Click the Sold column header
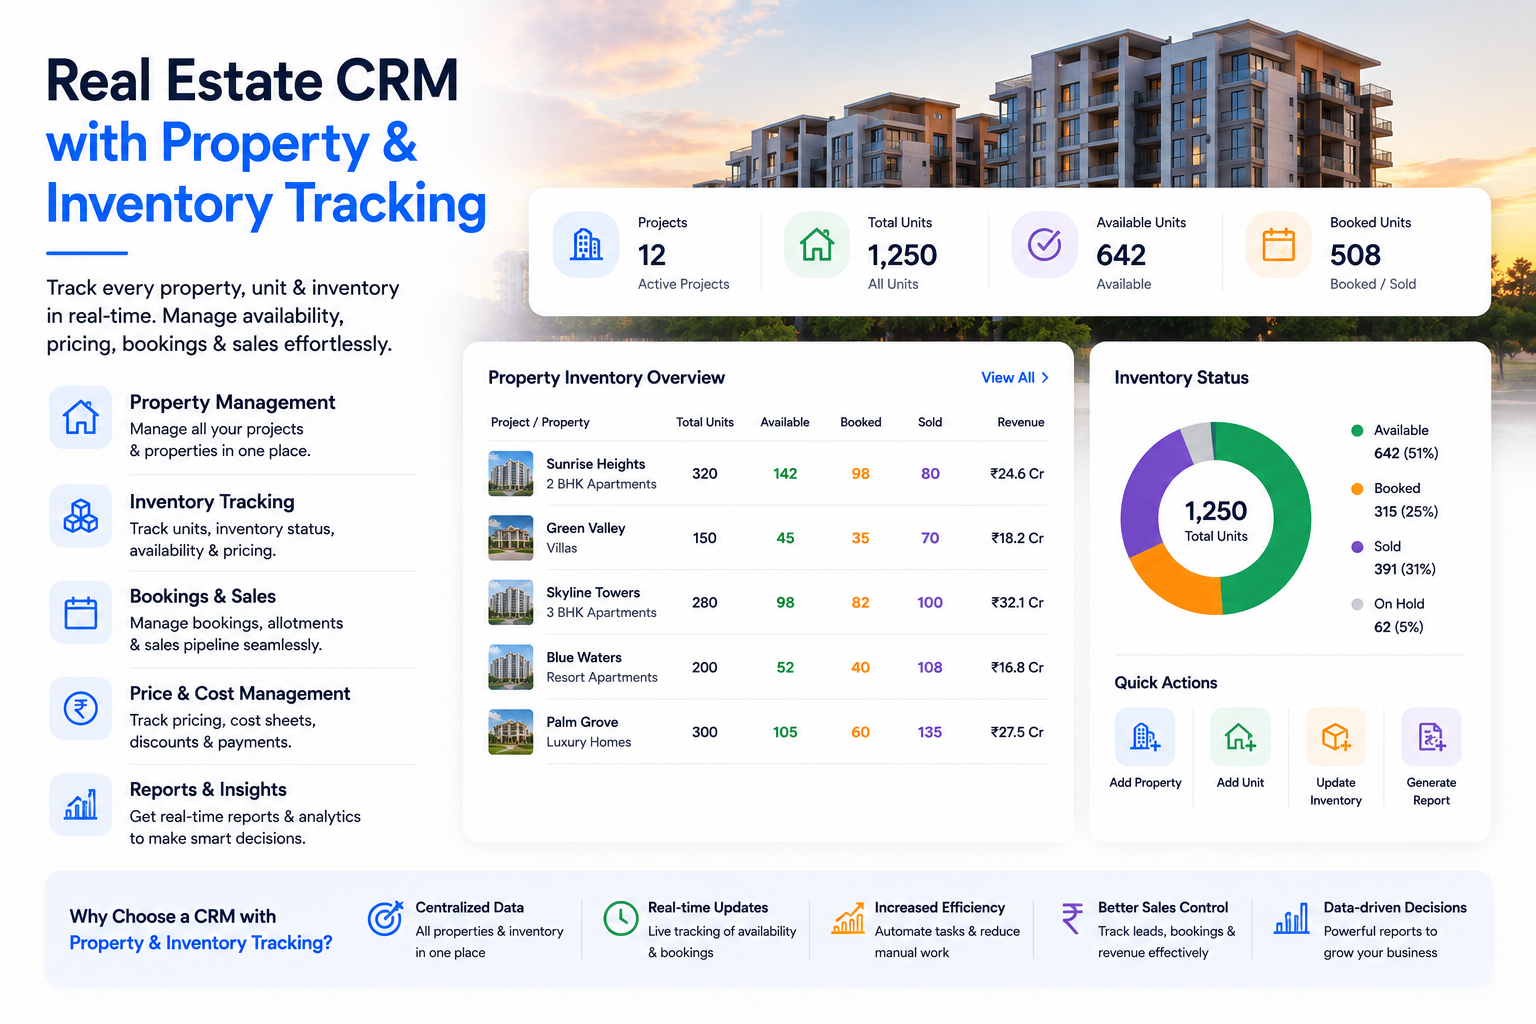This screenshot has height=1024, width=1536. [930, 422]
